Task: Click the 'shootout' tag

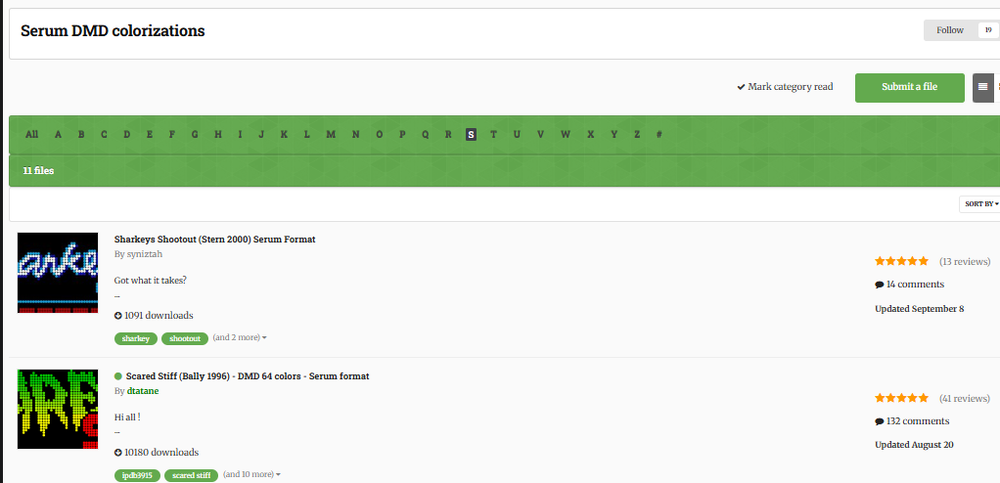Action: [x=185, y=338]
